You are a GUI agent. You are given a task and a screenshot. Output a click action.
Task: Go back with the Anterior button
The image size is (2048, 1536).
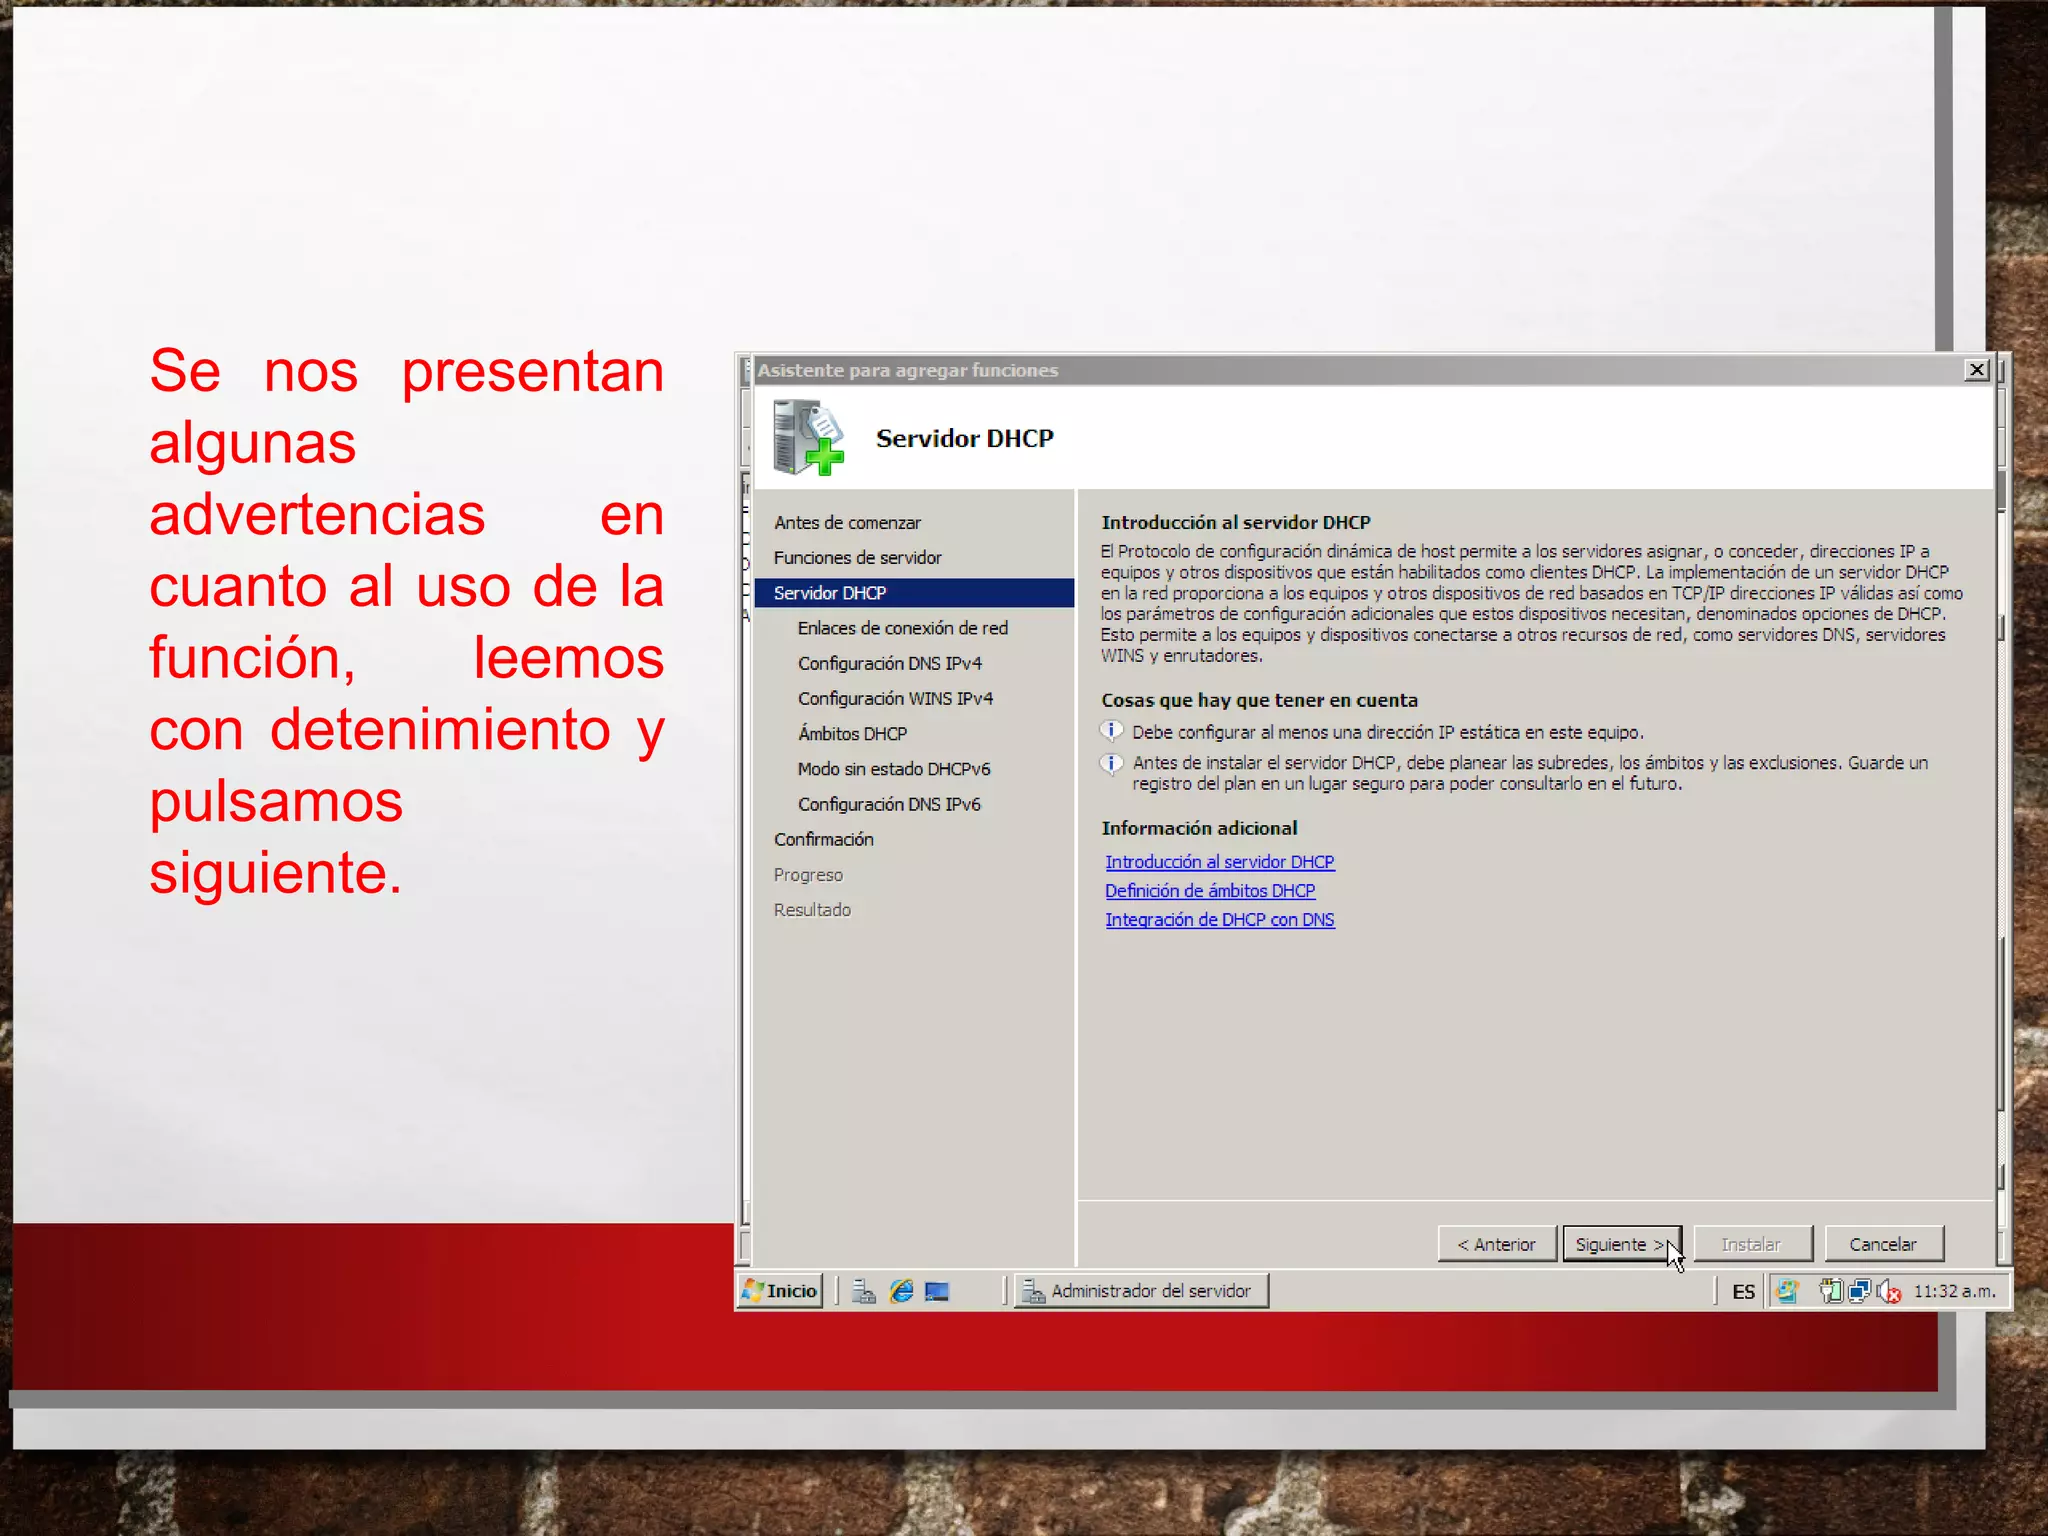(1496, 1244)
